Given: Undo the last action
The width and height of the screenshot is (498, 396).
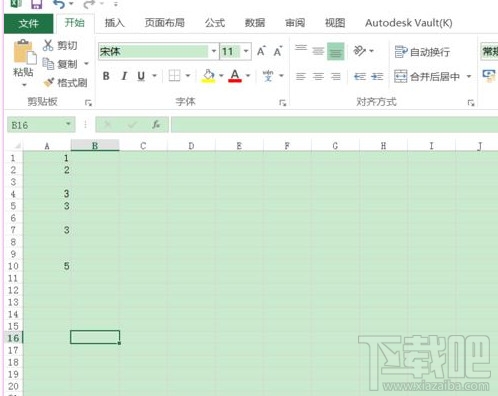Looking at the screenshot, I should pos(59,4).
